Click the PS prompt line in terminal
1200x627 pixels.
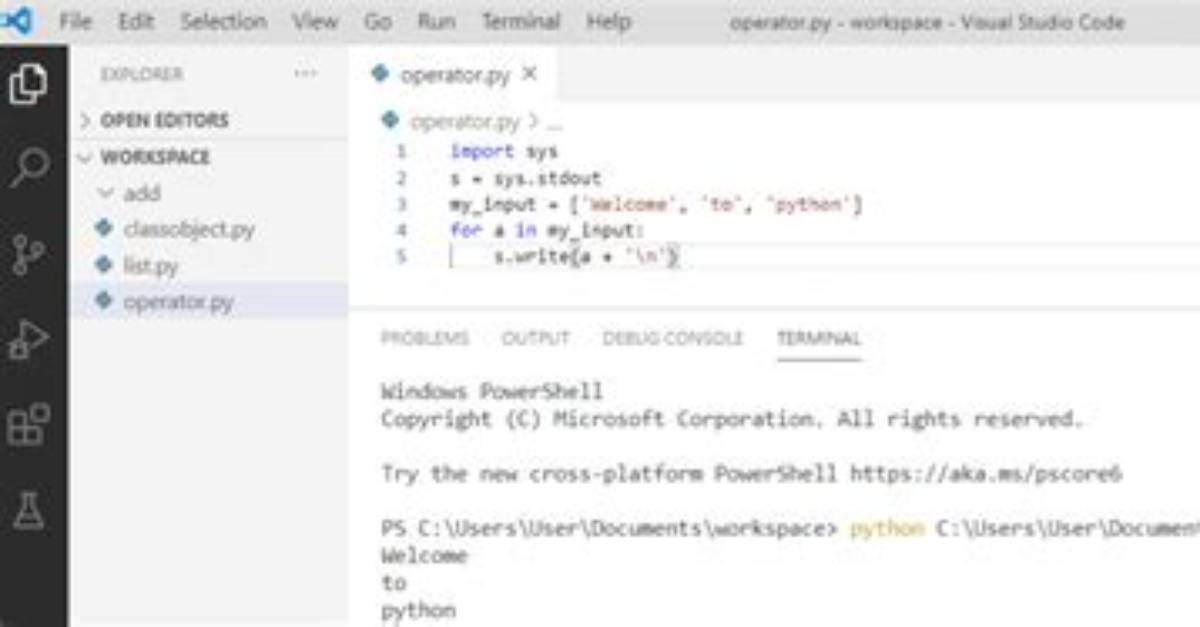coord(790,528)
